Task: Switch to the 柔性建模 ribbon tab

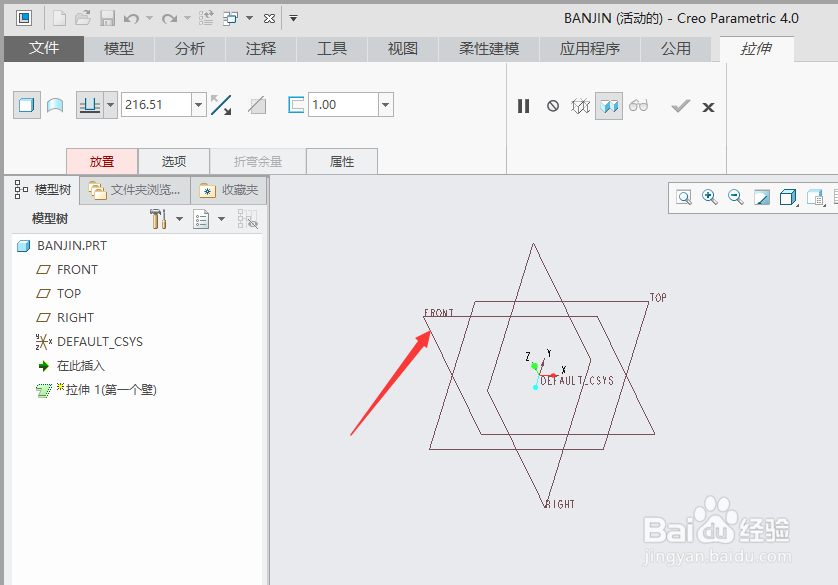Action: pos(489,49)
